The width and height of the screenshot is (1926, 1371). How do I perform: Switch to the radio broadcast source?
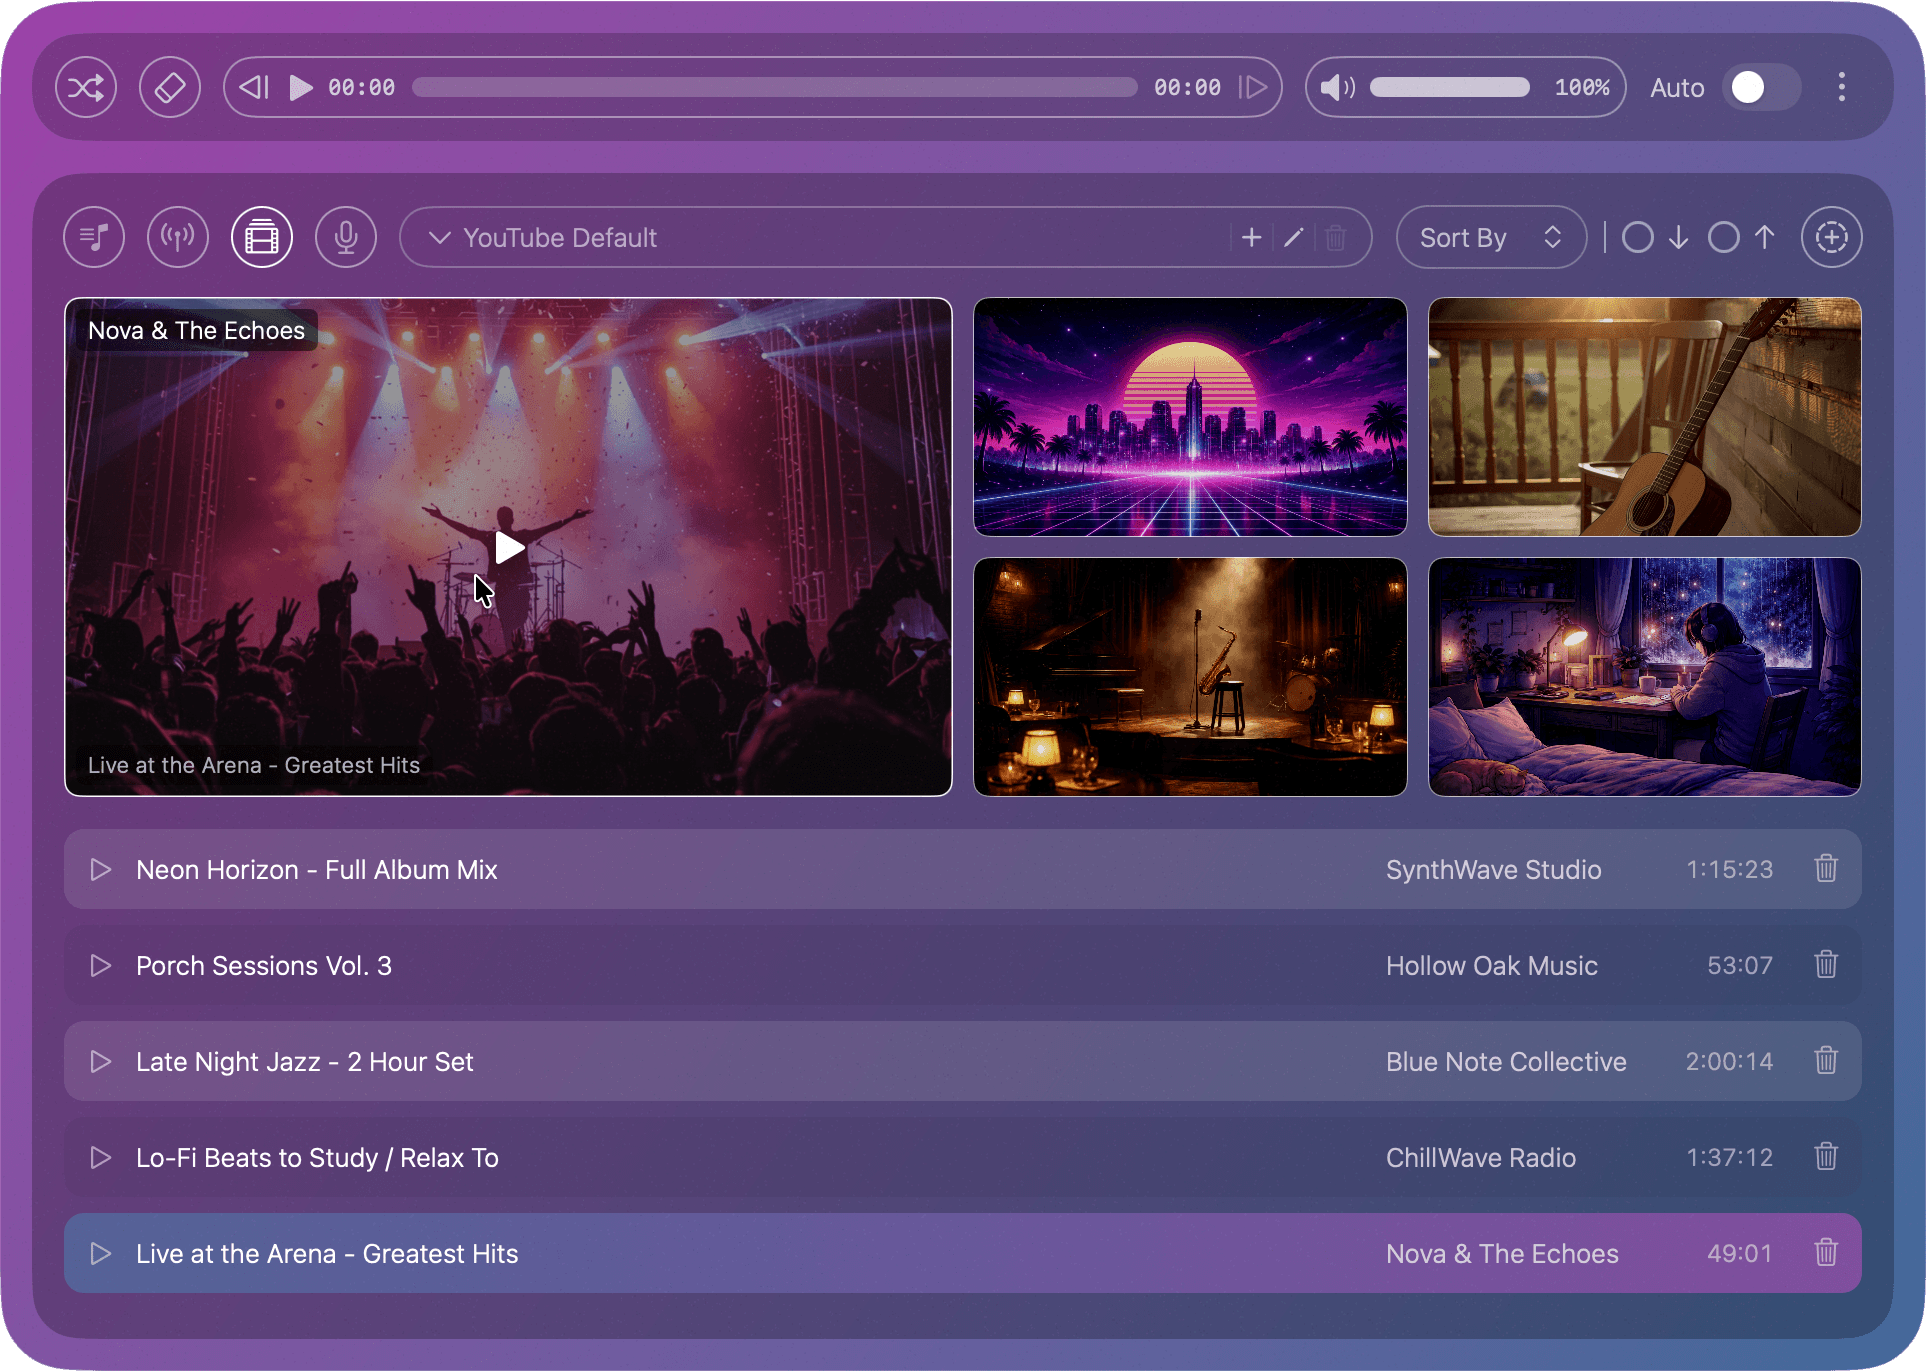[x=177, y=237]
